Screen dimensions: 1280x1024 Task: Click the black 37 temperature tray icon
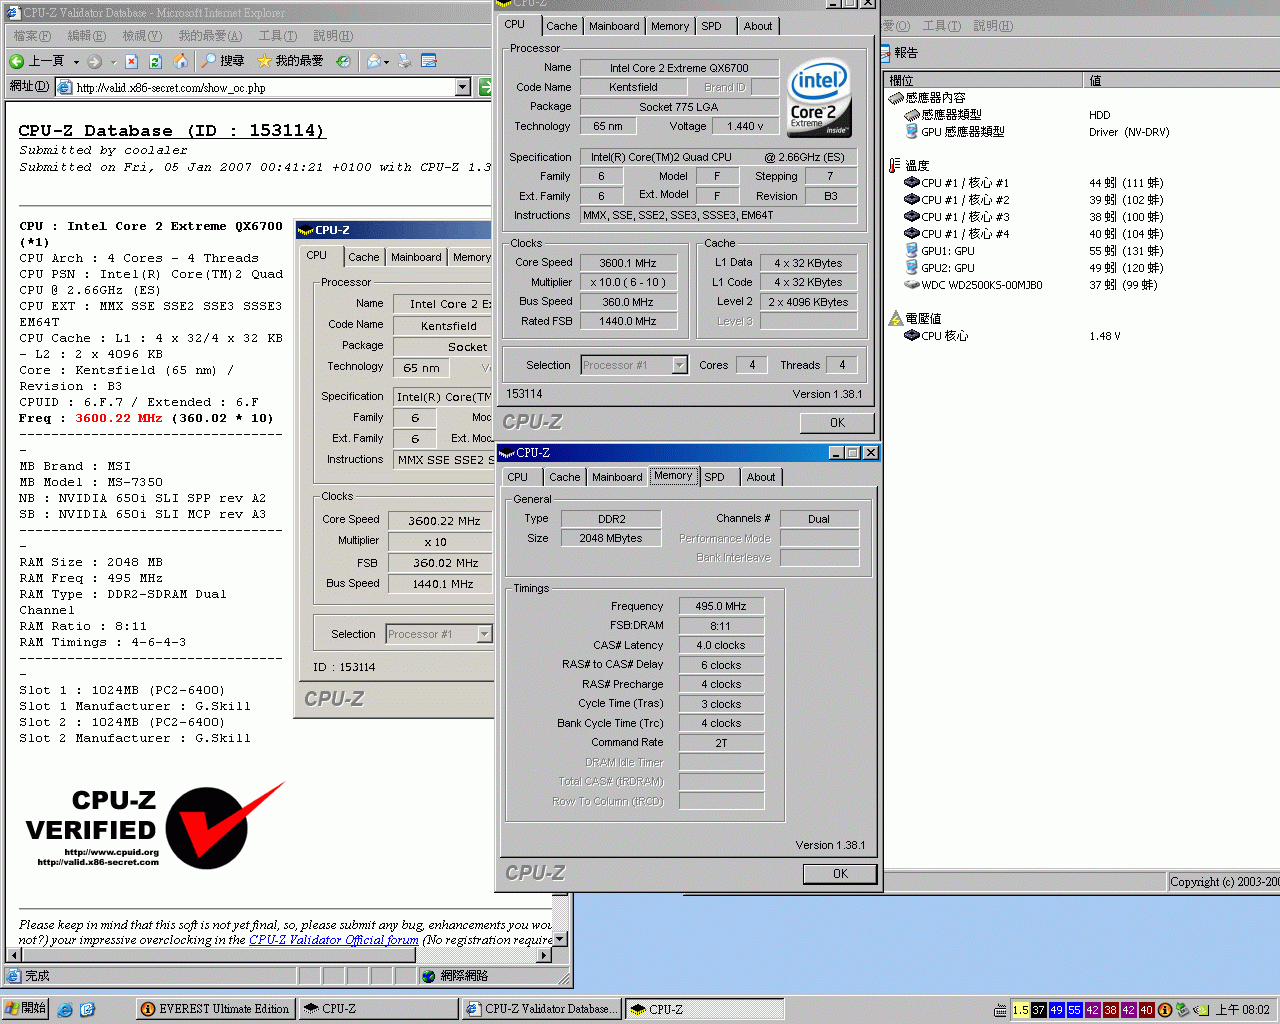point(1038,1010)
